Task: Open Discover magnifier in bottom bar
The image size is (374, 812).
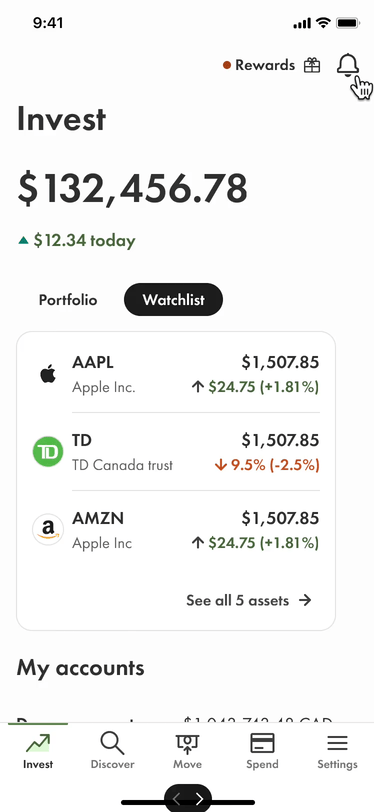Action: coord(112,744)
